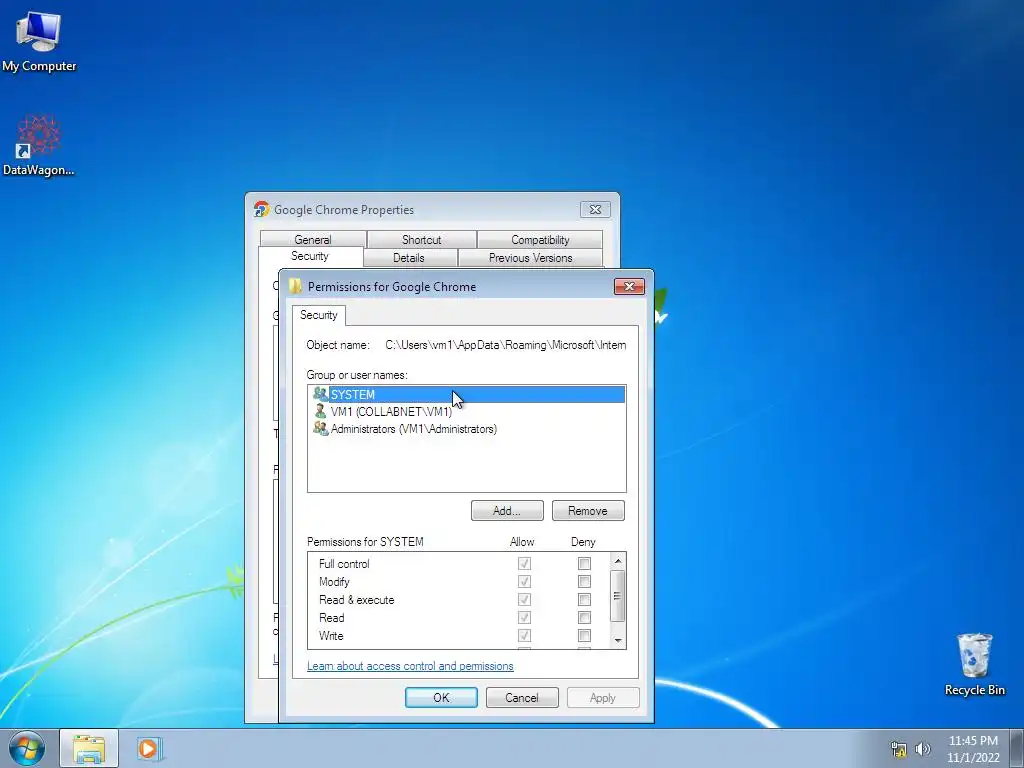Open Learn about access control link
The image size is (1024, 768).
pos(410,666)
